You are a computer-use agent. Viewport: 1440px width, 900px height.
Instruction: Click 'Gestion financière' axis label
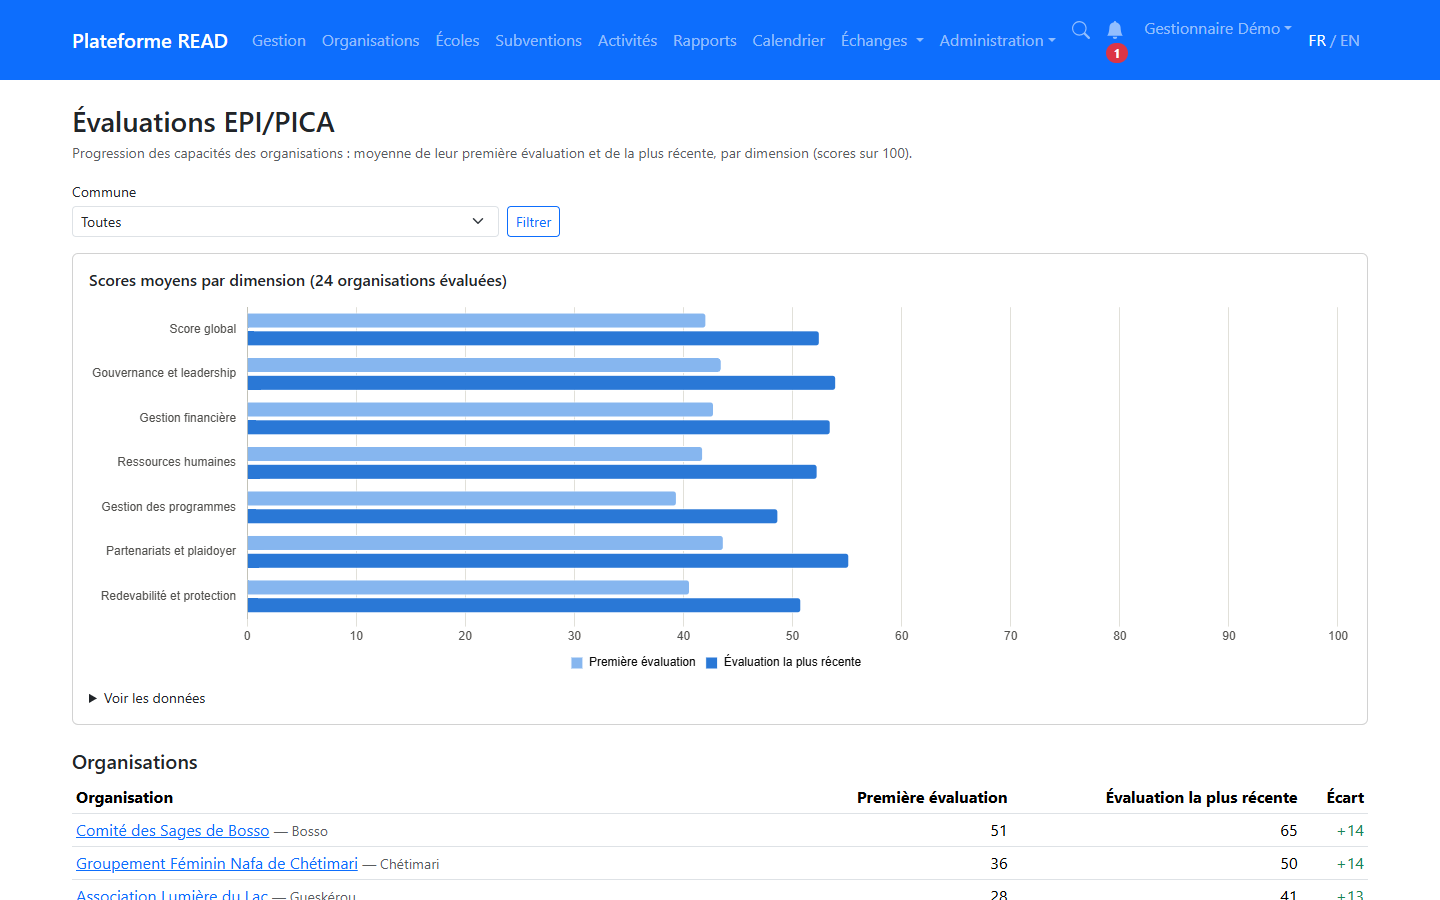coord(188,418)
